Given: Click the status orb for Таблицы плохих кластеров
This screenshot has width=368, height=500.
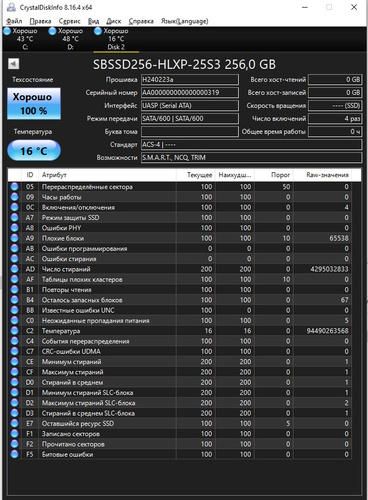Looking at the screenshot, I should pos(14,279).
